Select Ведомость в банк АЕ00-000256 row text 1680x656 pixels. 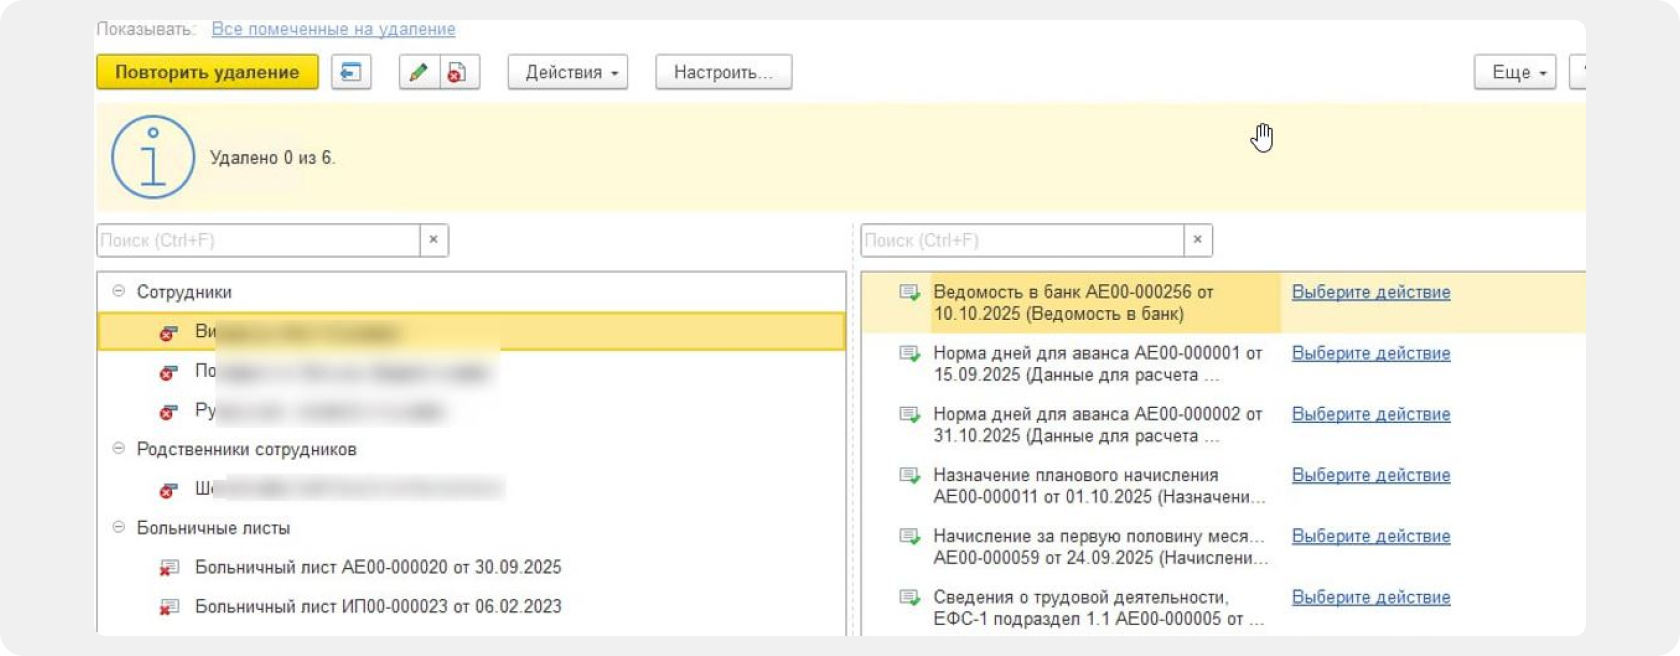click(x=1073, y=303)
